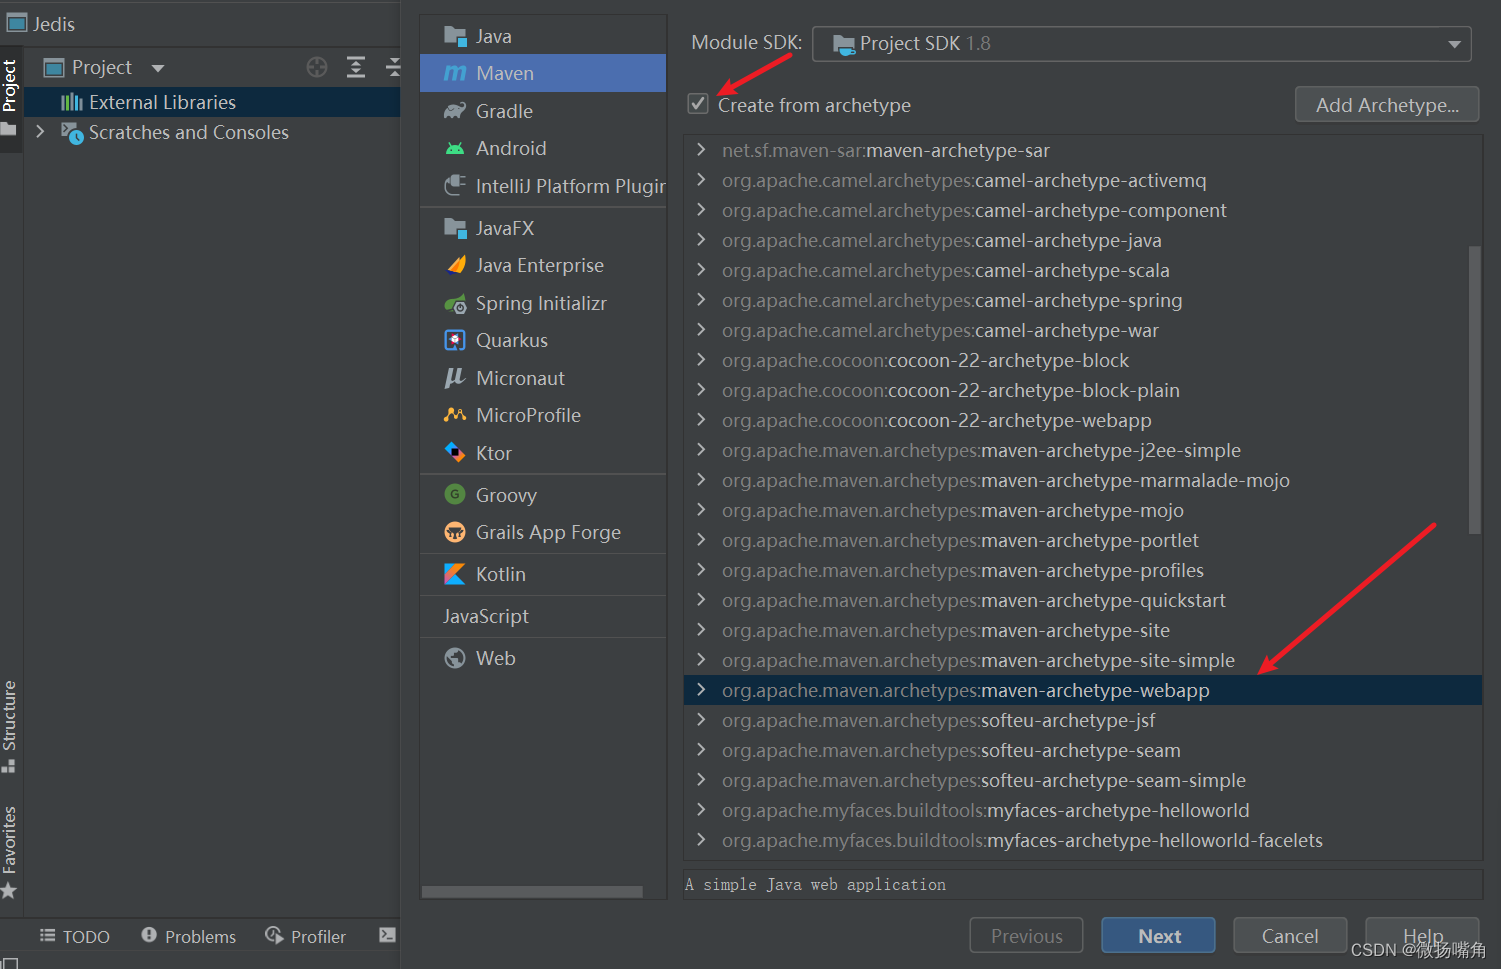
Task: Select maven-archetype-j2ee-simple row
Action: point(1082,450)
